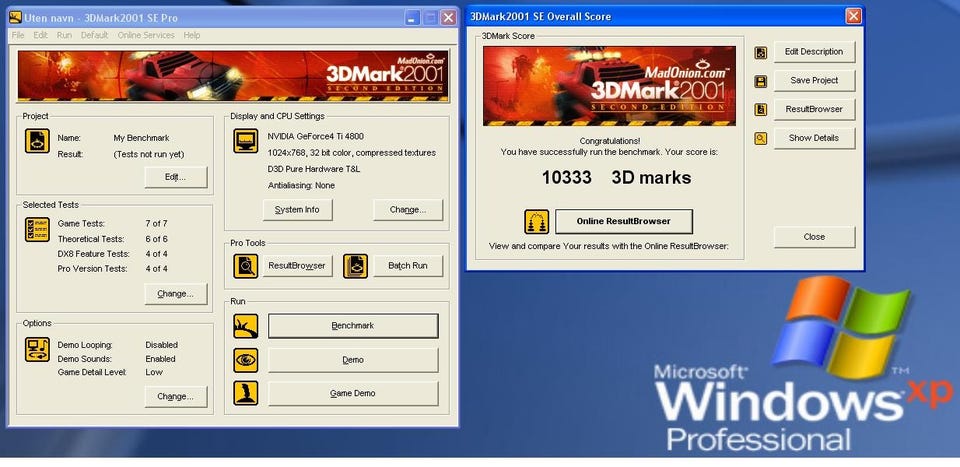Open ResultBrowser from the Overall Score window
960x467 pixels.
tap(814, 109)
